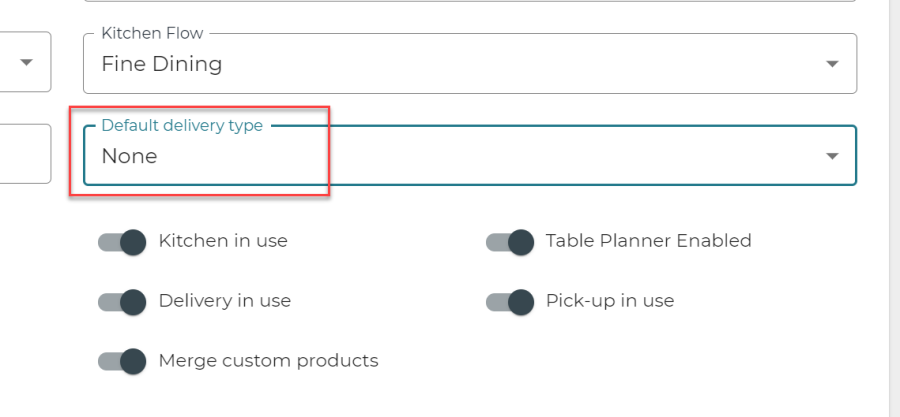Click the Kitchen Flow field label
900x417 pixels.
[x=152, y=34]
